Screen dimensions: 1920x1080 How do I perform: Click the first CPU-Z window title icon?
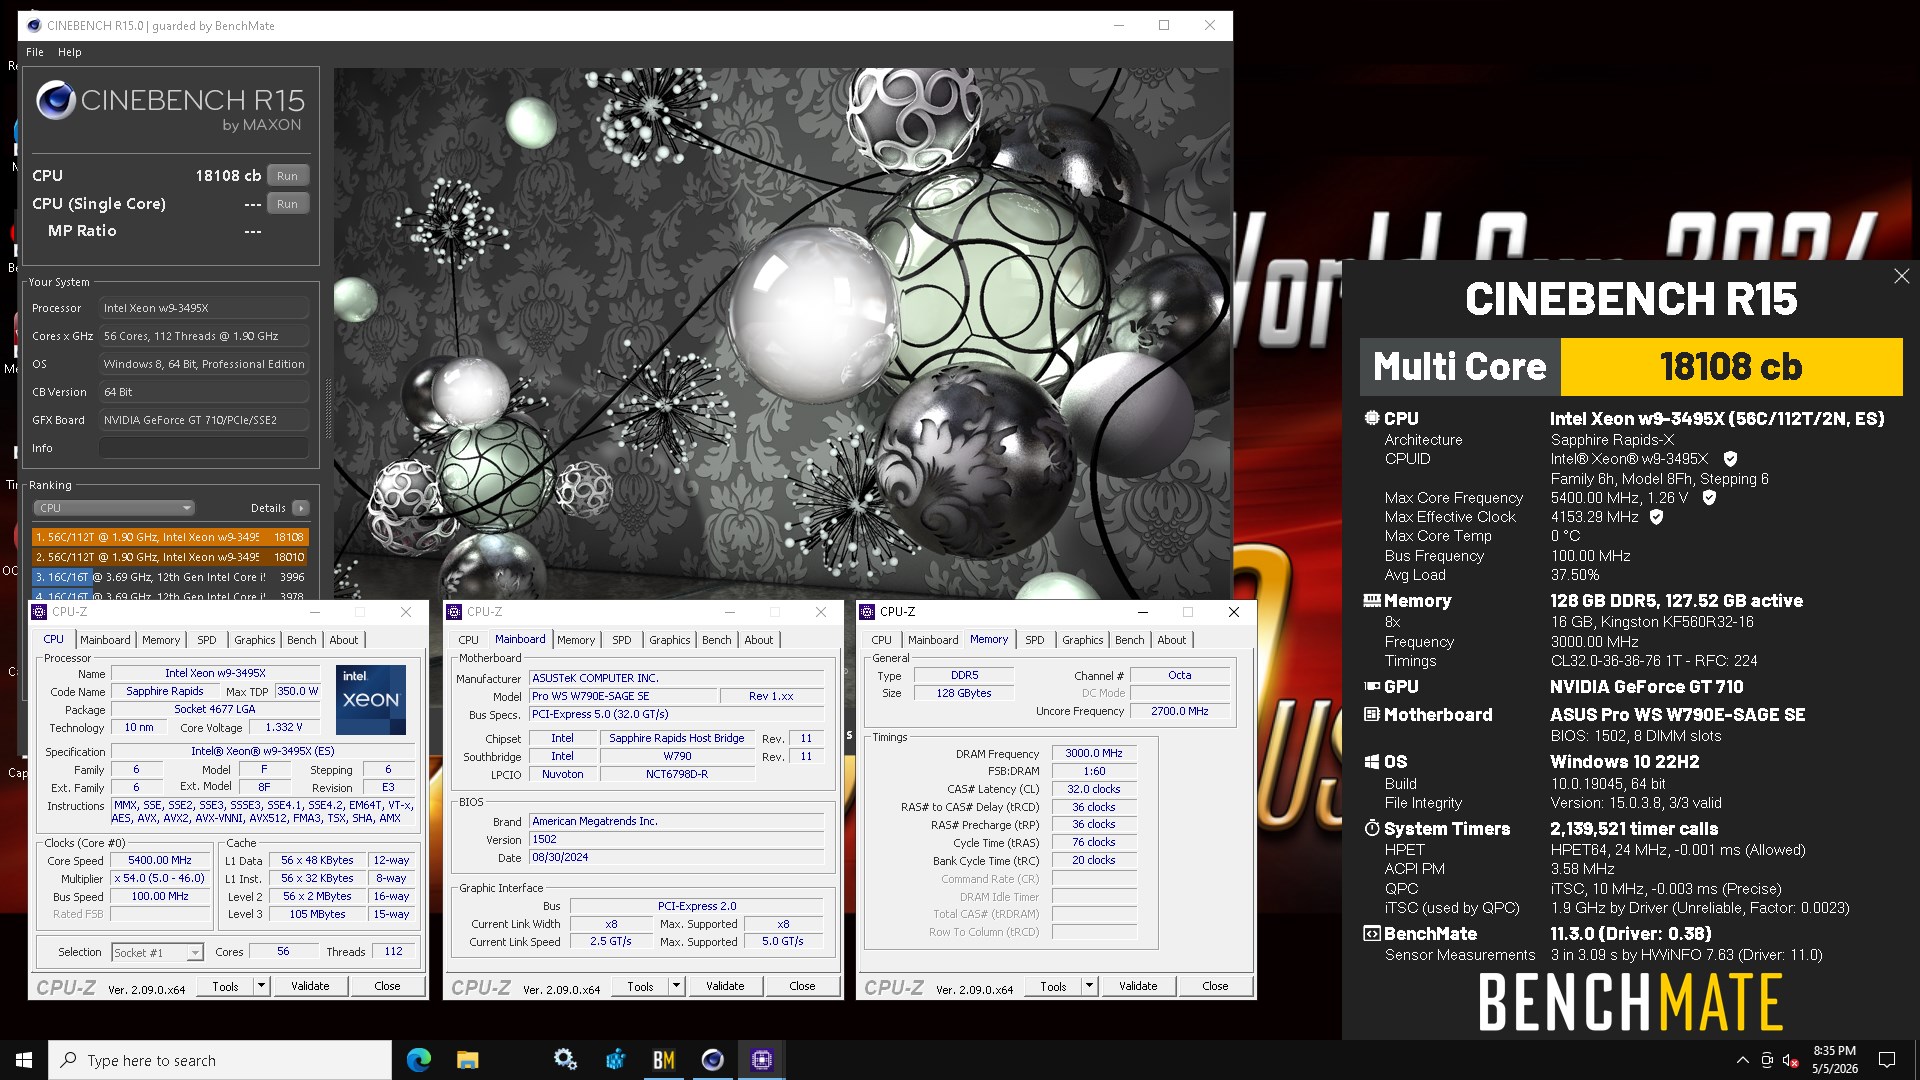coord(40,612)
